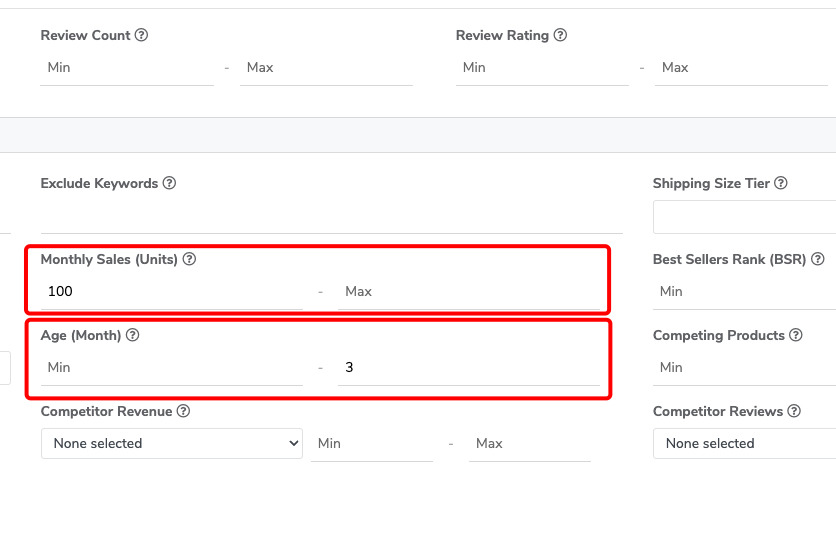Open Age (Month) help icon
Screen dimensions: 836x545
133,335
